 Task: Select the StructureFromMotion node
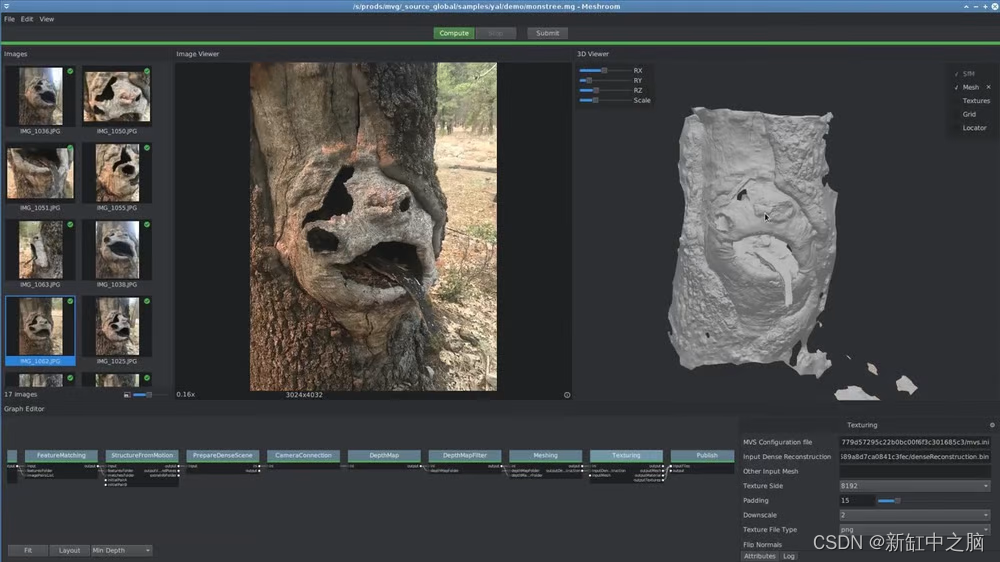point(142,455)
